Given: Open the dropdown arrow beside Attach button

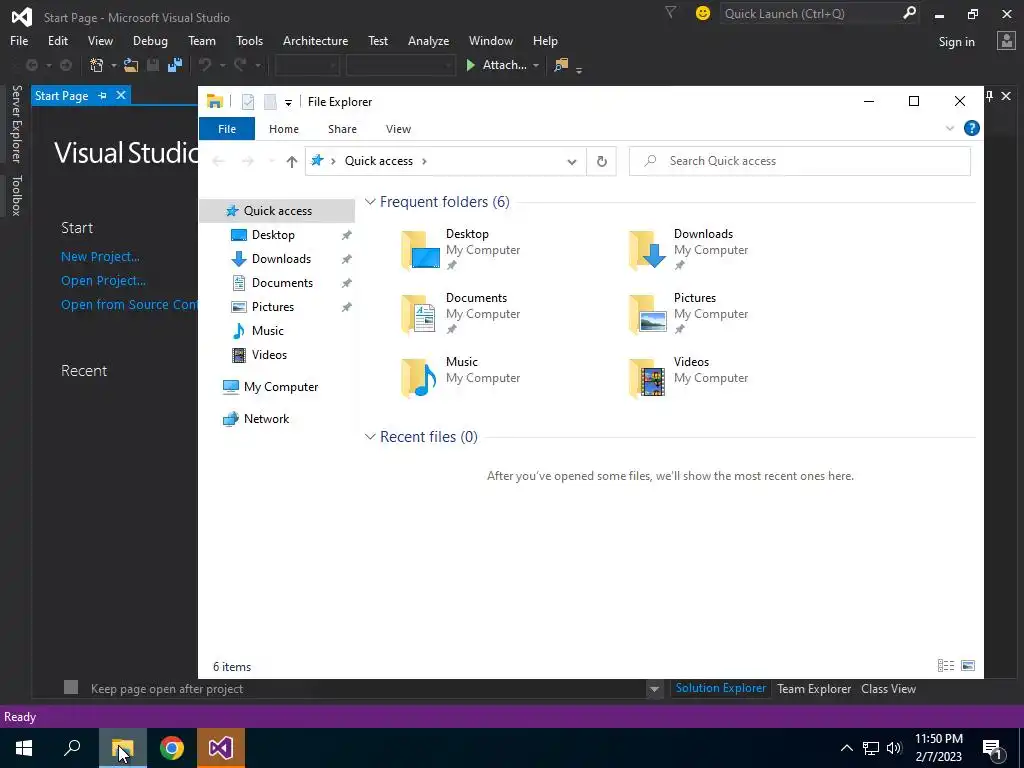Looking at the screenshot, I should point(536,65).
